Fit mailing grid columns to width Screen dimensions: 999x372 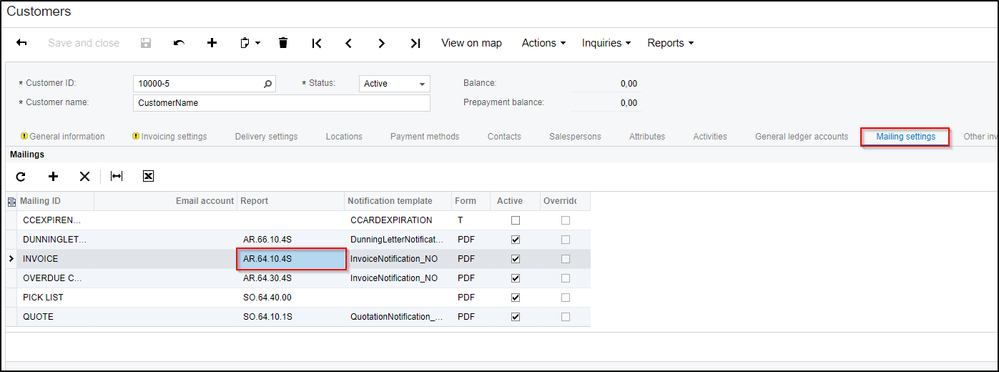[x=117, y=176]
